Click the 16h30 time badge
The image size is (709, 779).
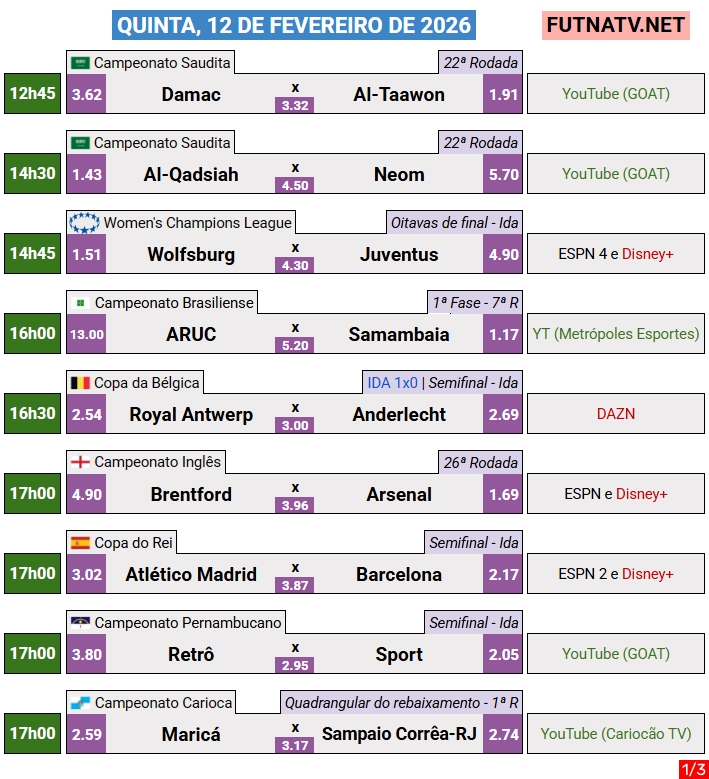pos(33,414)
